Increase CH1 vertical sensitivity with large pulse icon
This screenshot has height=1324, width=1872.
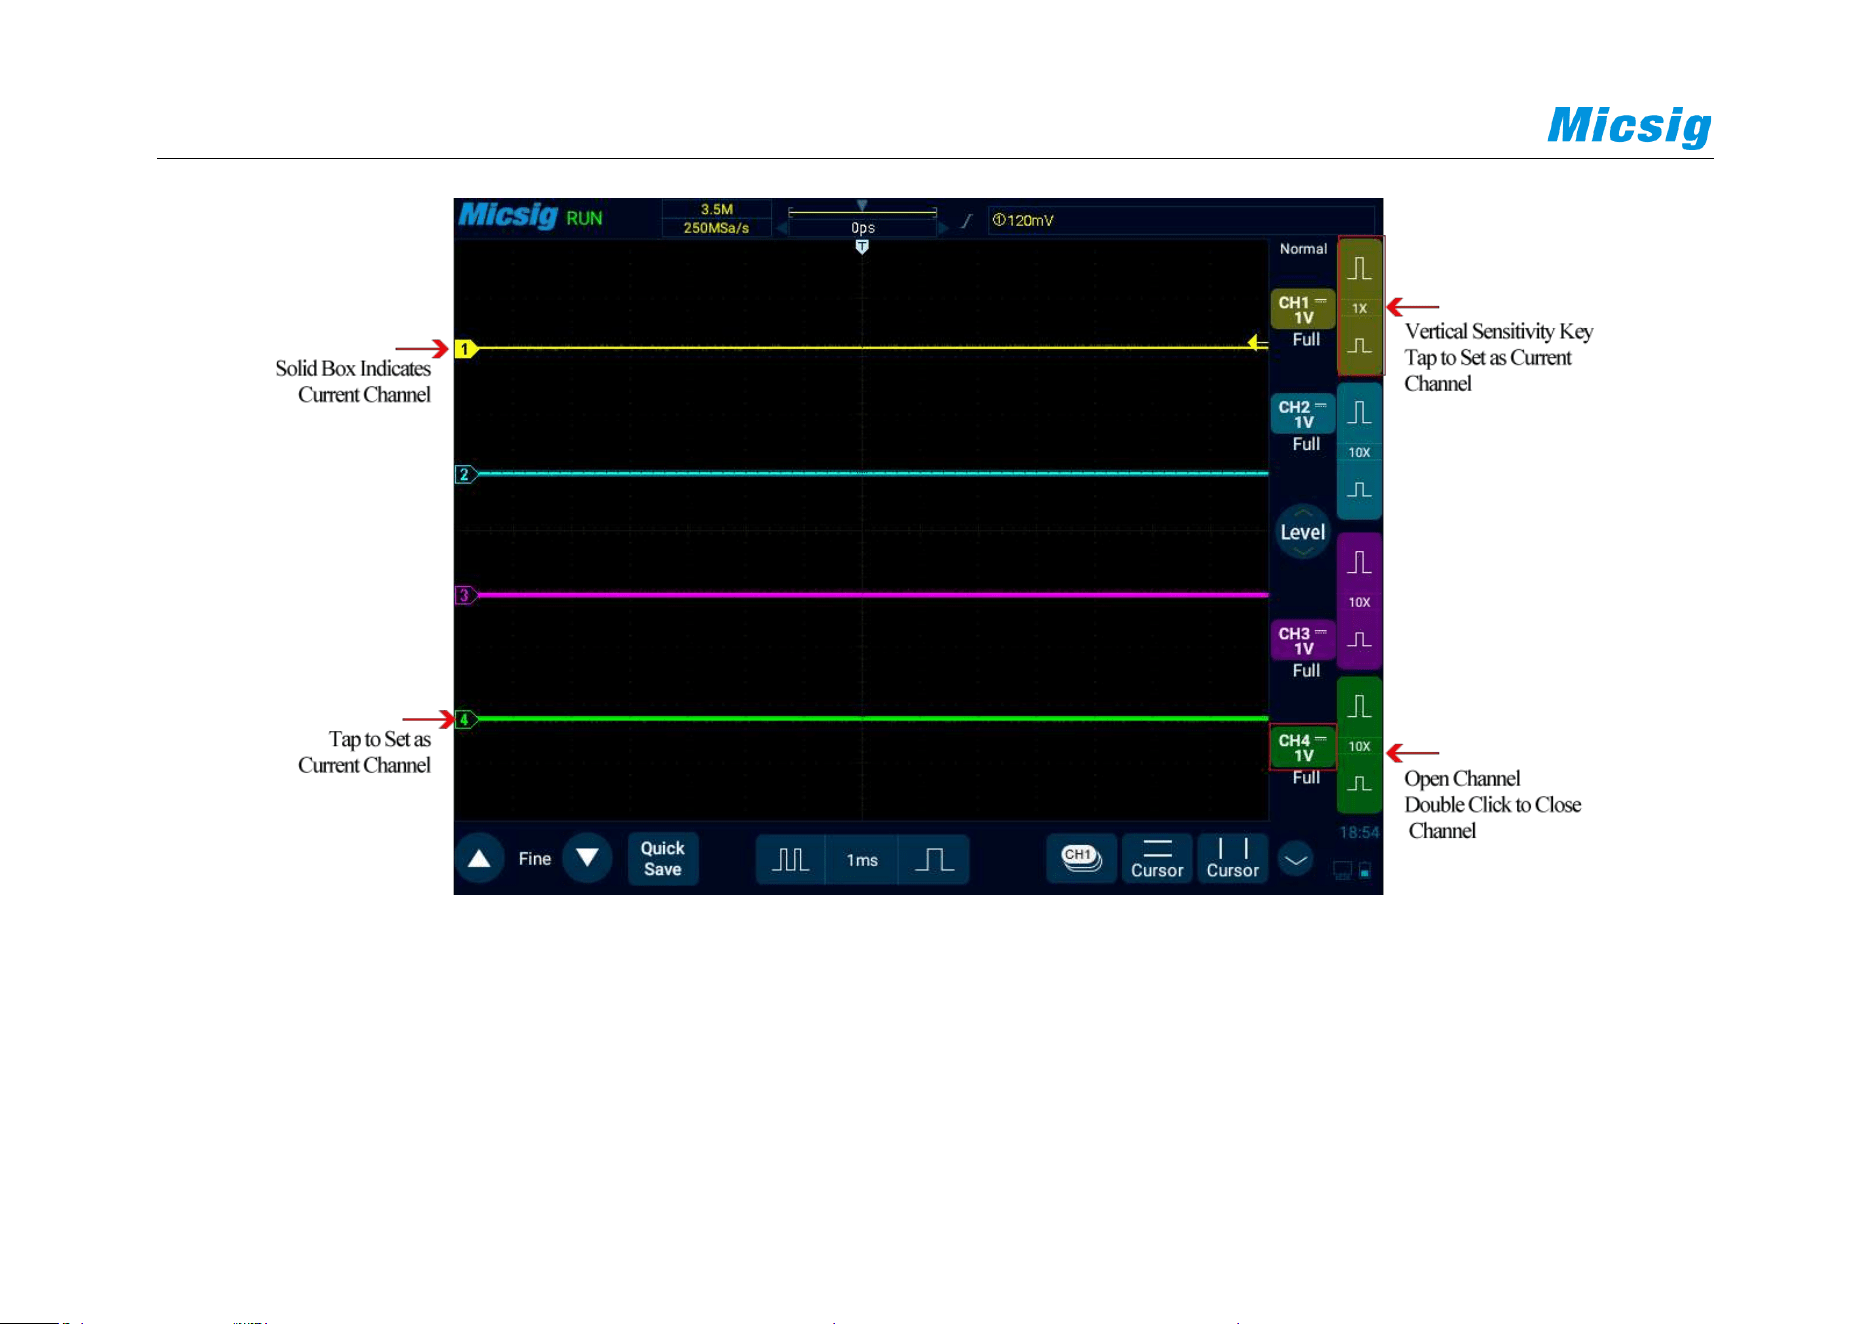(x=1360, y=269)
